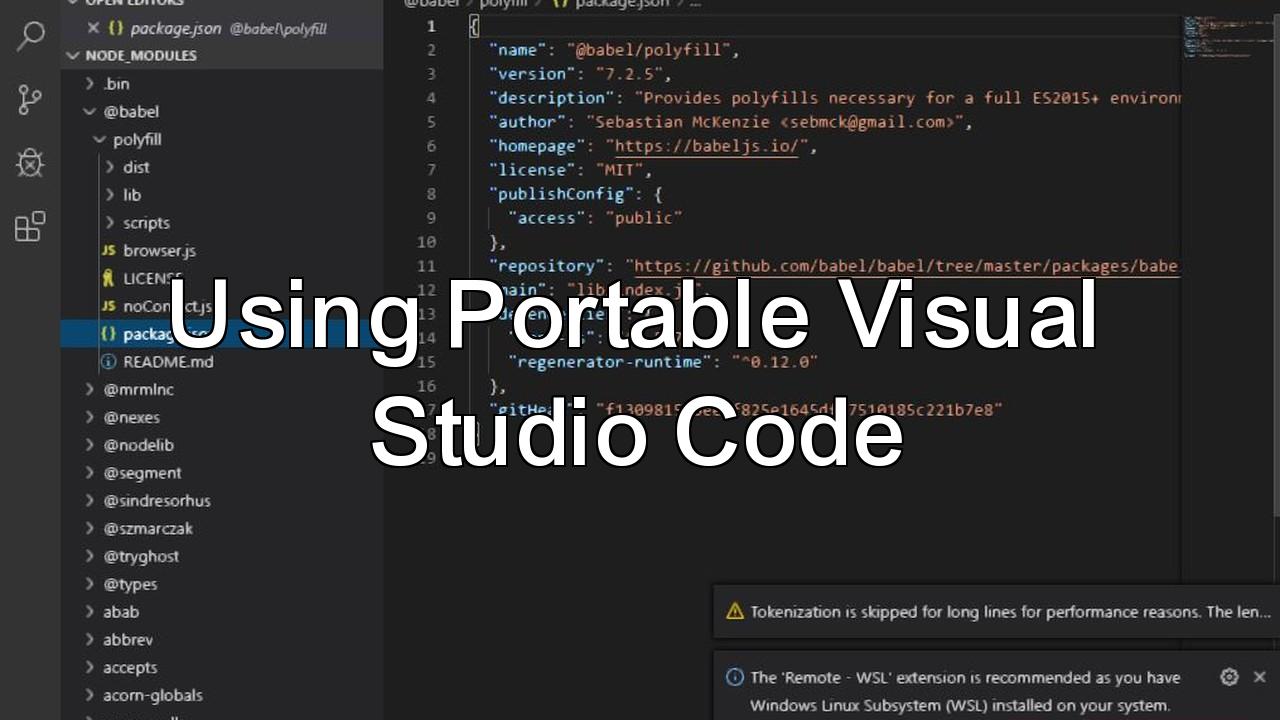Screen dimensions: 1280x720
Task: Click the gear icon on WSL notification
Action: click(1229, 677)
